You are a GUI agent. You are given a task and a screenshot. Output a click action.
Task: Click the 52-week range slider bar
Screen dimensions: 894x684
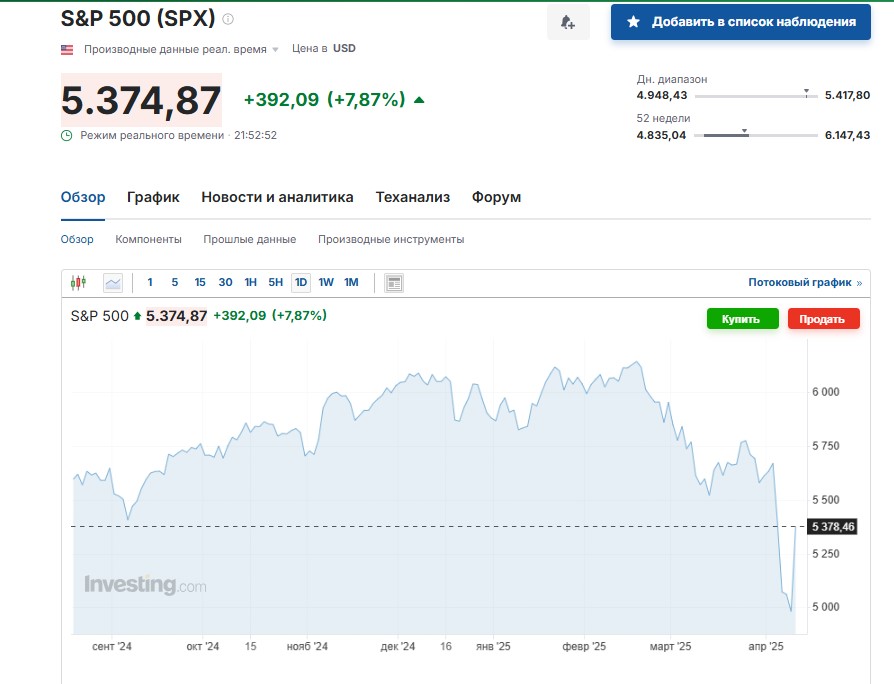[755, 135]
